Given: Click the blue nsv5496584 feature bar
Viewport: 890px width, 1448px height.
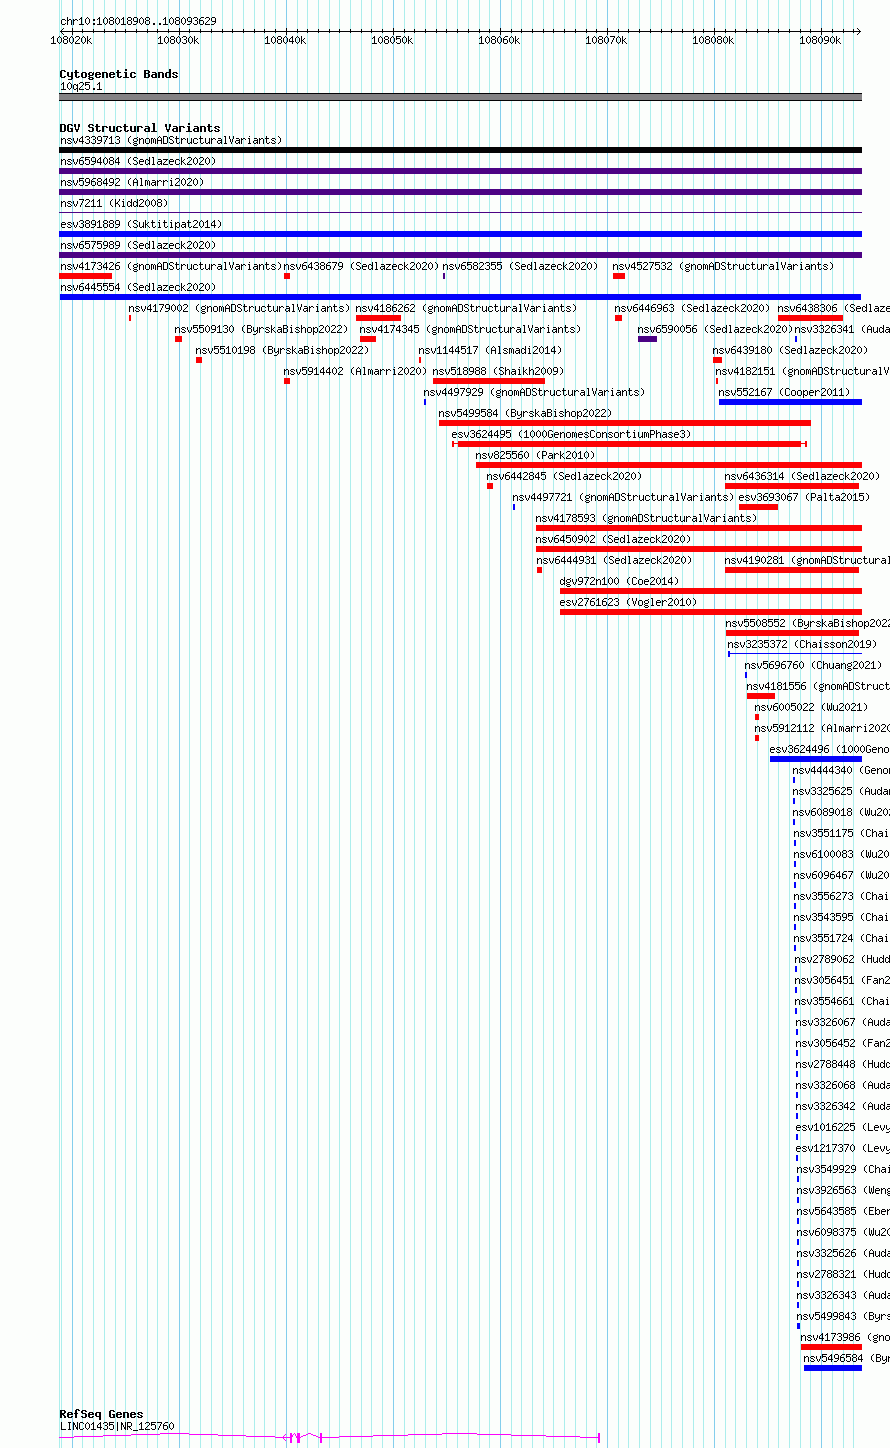Looking at the screenshot, I should pos(833,1368).
